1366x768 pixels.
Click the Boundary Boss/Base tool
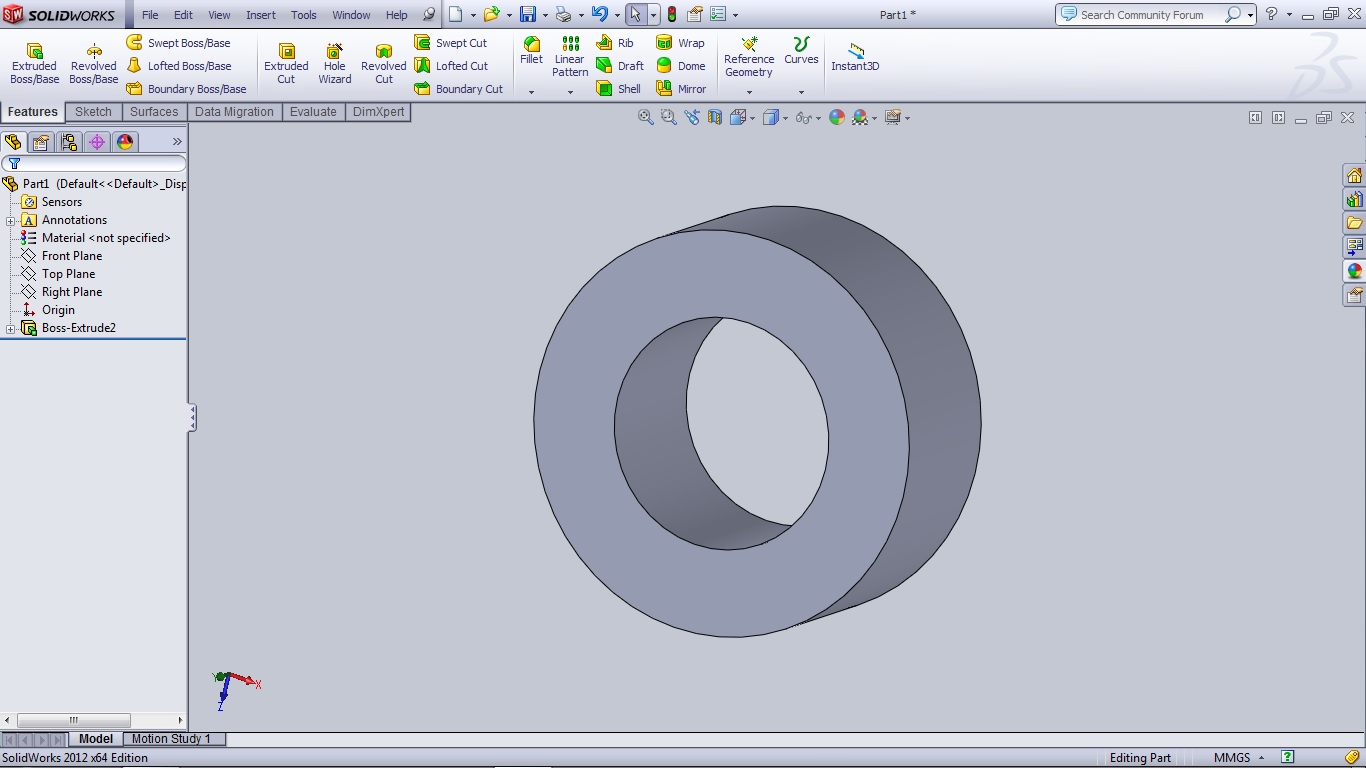[x=186, y=89]
